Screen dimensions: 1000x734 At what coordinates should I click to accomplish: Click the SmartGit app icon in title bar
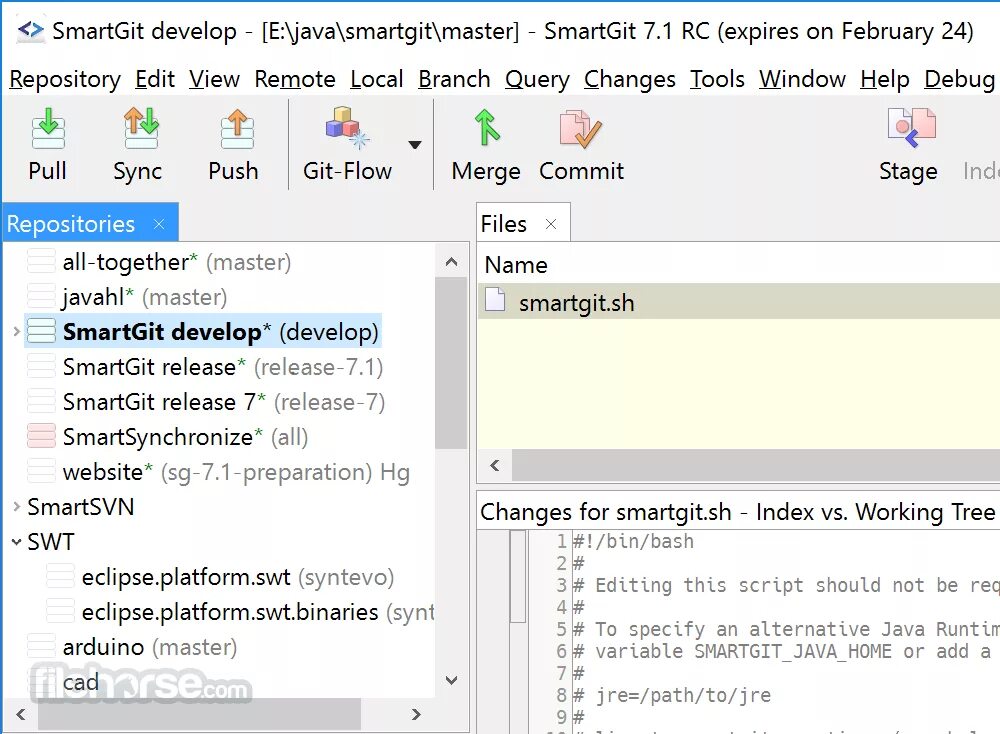pyautogui.click(x=30, y=30)
